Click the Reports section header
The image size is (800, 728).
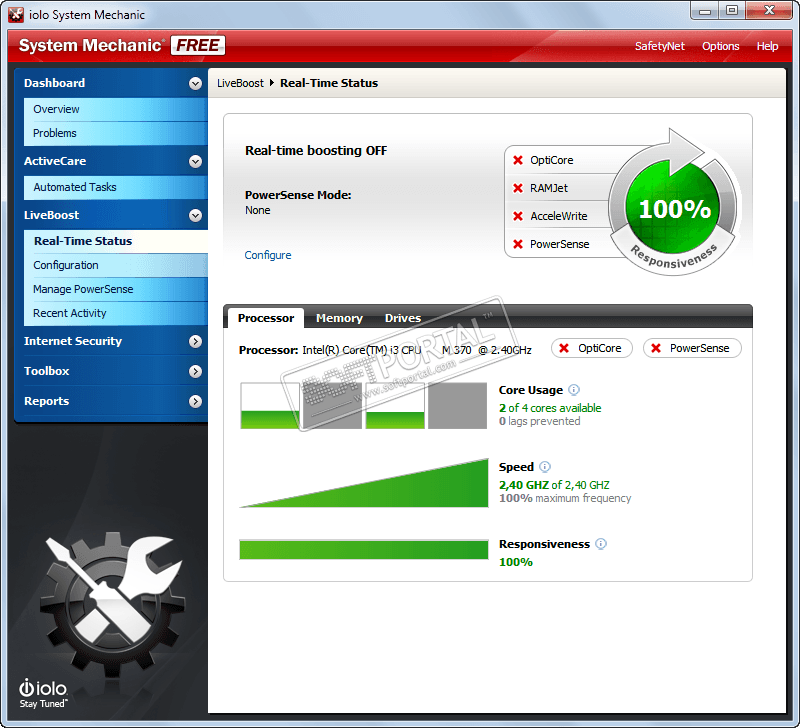(x=111, y=401)
